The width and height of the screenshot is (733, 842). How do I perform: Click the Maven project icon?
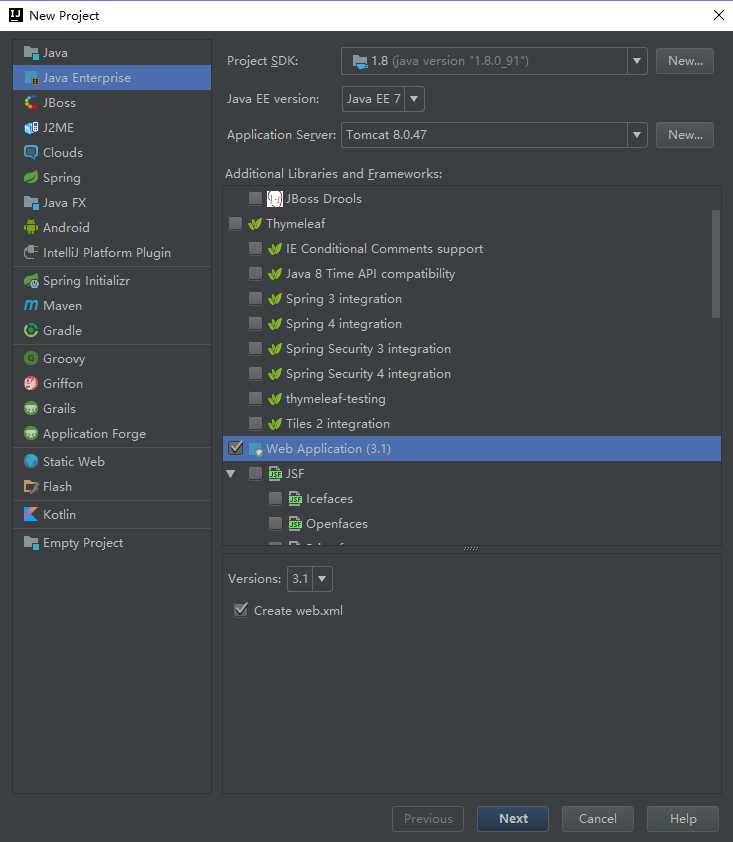32,305
